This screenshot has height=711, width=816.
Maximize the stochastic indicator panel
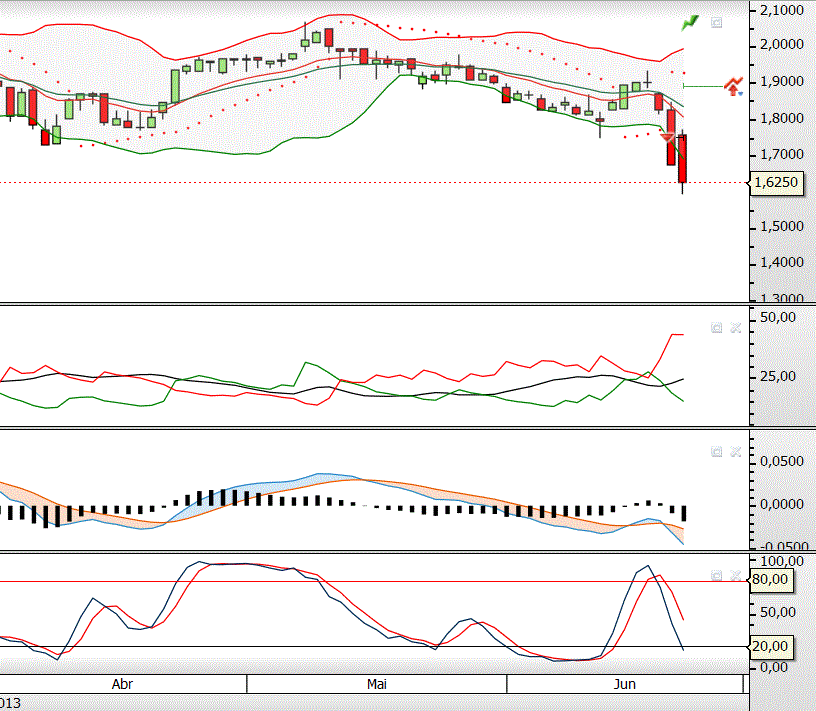pos(717,576)
